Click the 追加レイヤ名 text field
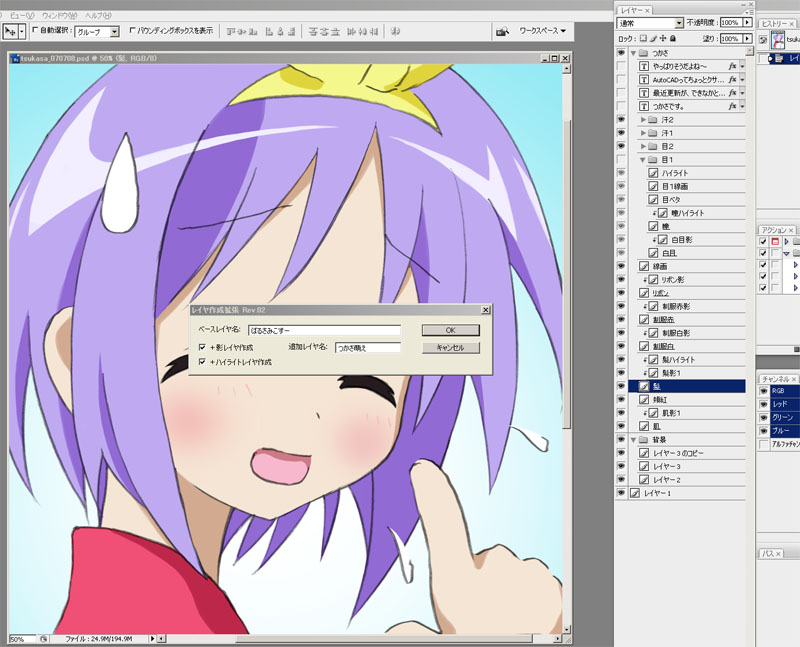The width and height of the screenshot is (800, 647). pyautogui.click(x=368, y=347)
